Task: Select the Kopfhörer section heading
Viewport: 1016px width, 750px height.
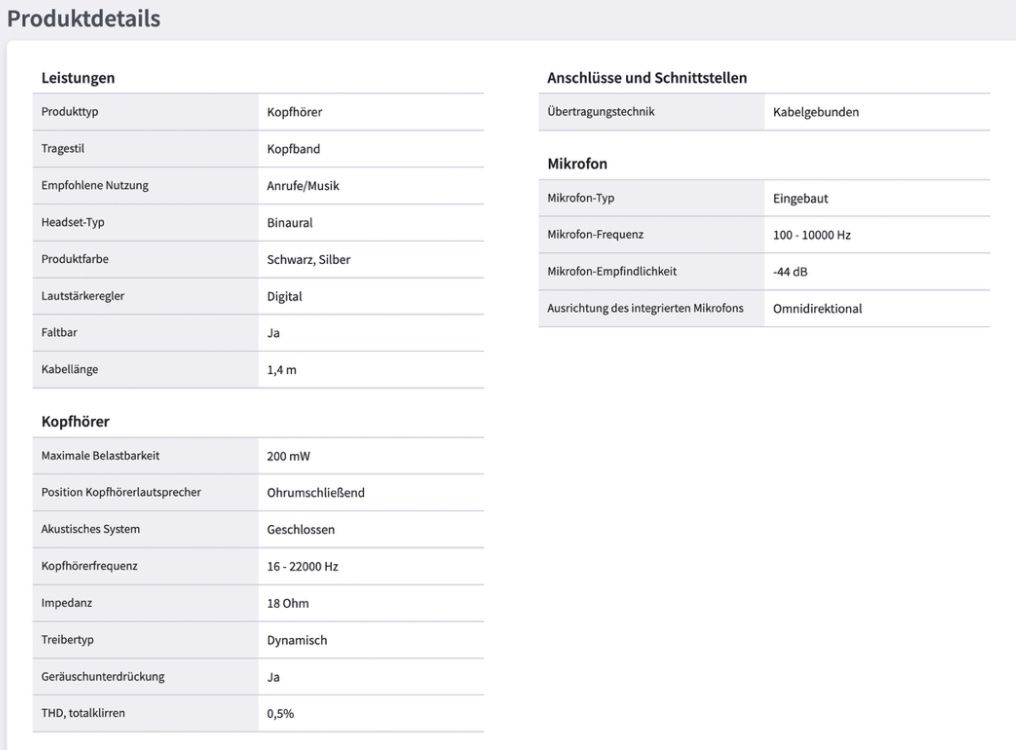Action: [75, 421]
